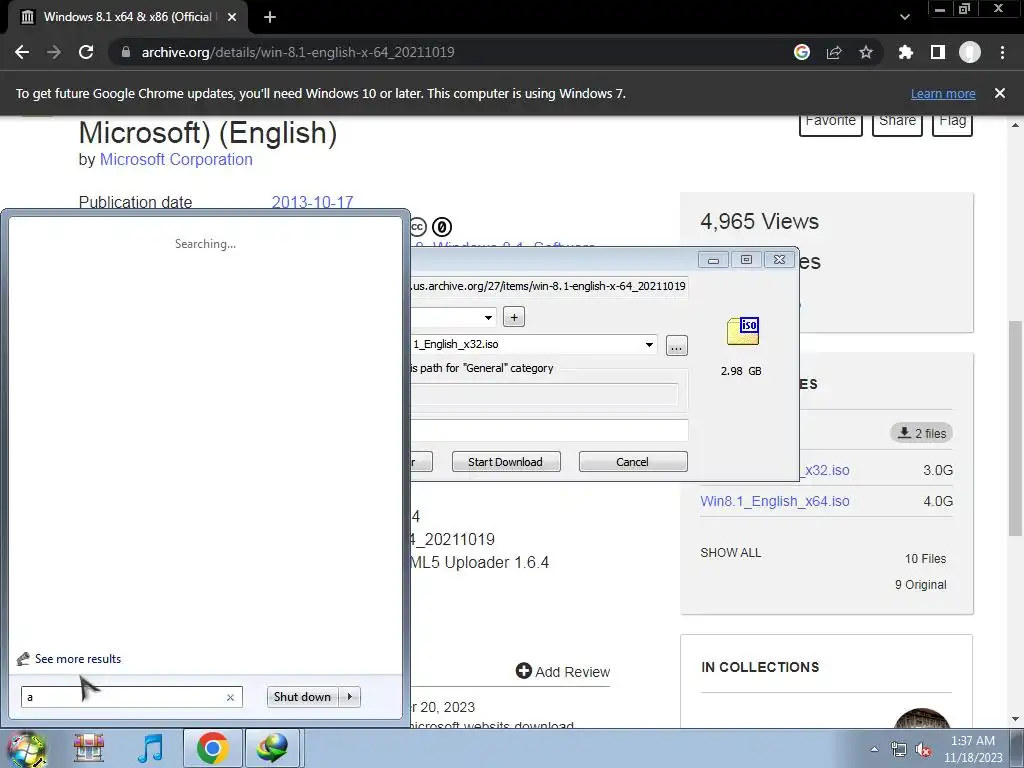Click the Favorite button
The image size is (1024, 768).
[831, 123]
